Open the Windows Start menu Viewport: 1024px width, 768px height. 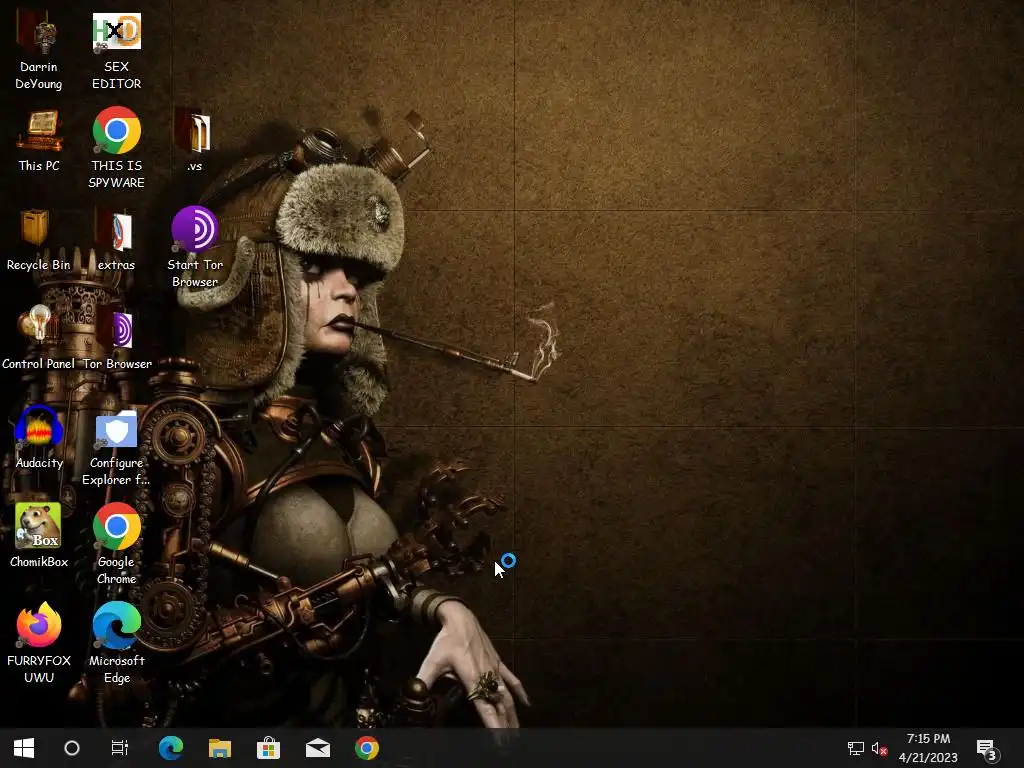pos(24,748)
